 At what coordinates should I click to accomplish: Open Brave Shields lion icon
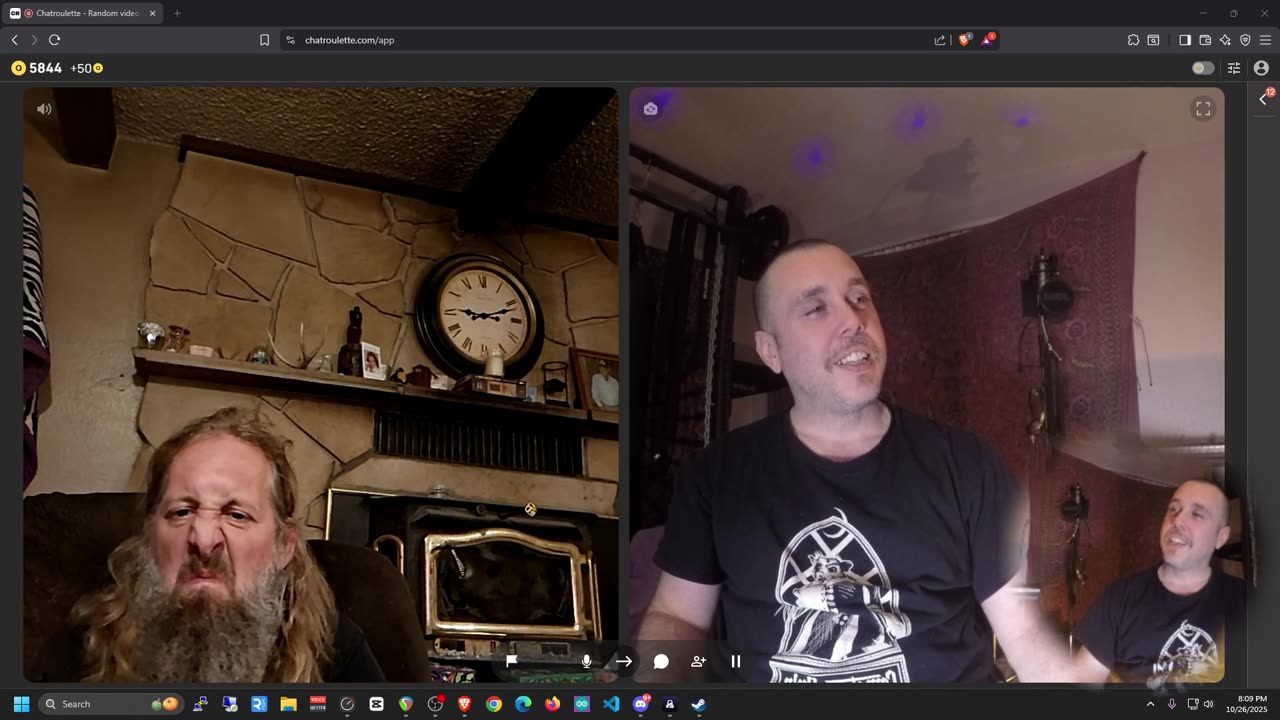[965, 39]
